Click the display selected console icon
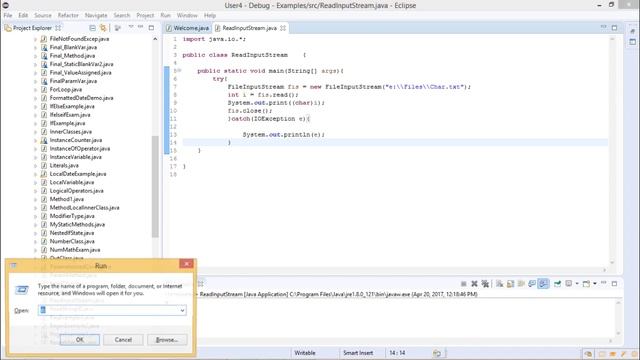 (569, 284)
